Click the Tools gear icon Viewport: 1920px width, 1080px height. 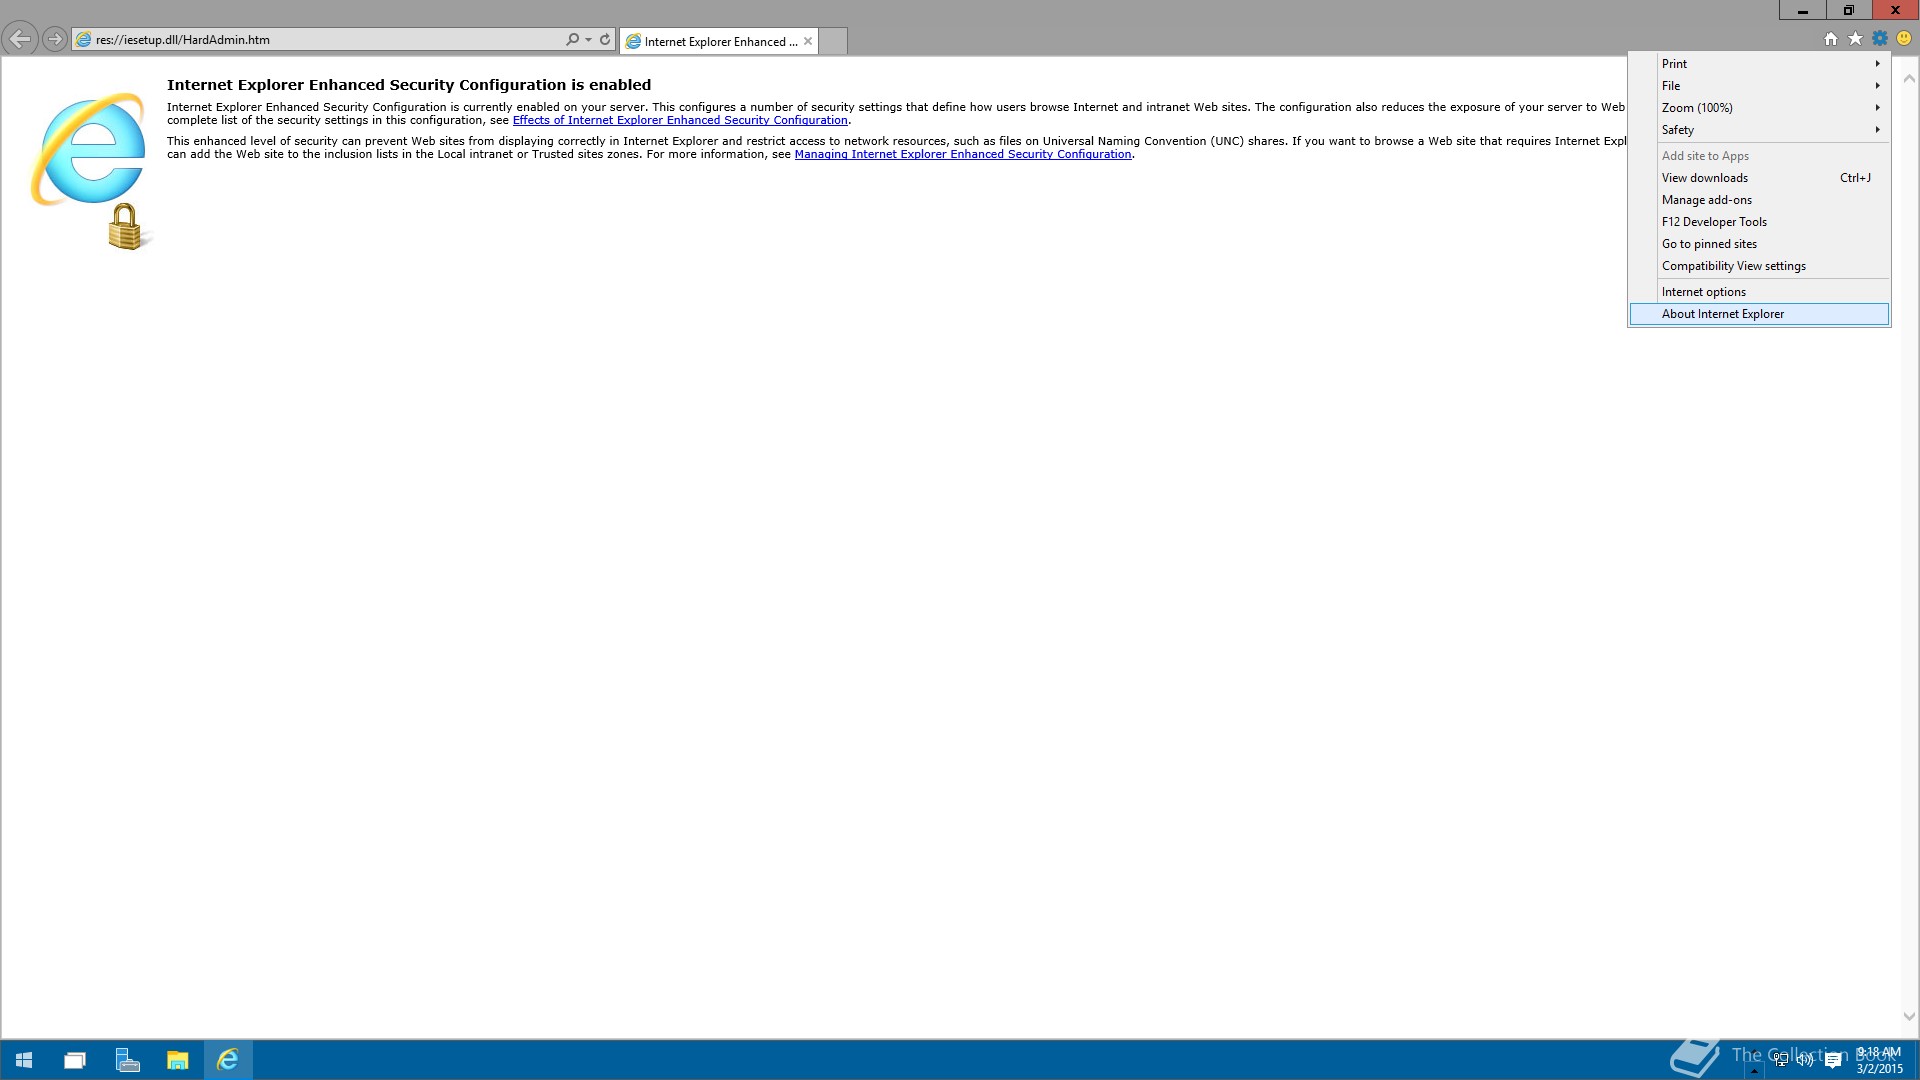[1880, 39]
